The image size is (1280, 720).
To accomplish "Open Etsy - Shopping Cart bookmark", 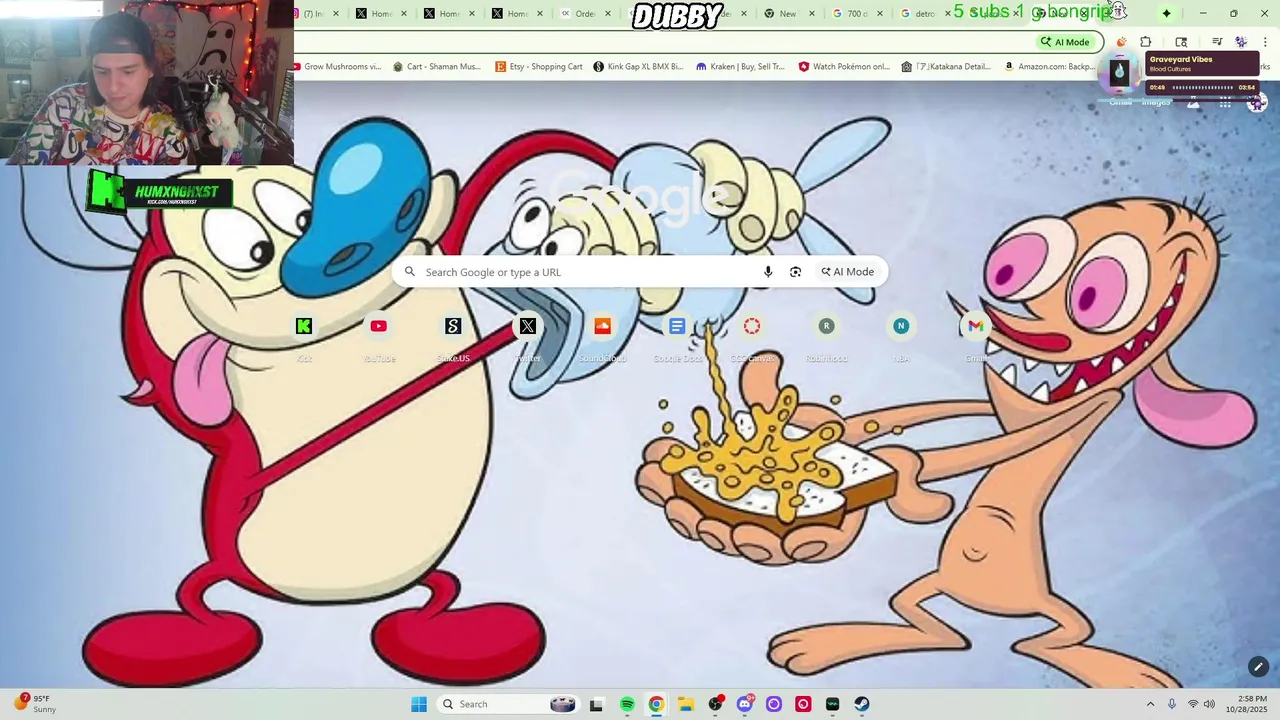I will tap(539, 67).
